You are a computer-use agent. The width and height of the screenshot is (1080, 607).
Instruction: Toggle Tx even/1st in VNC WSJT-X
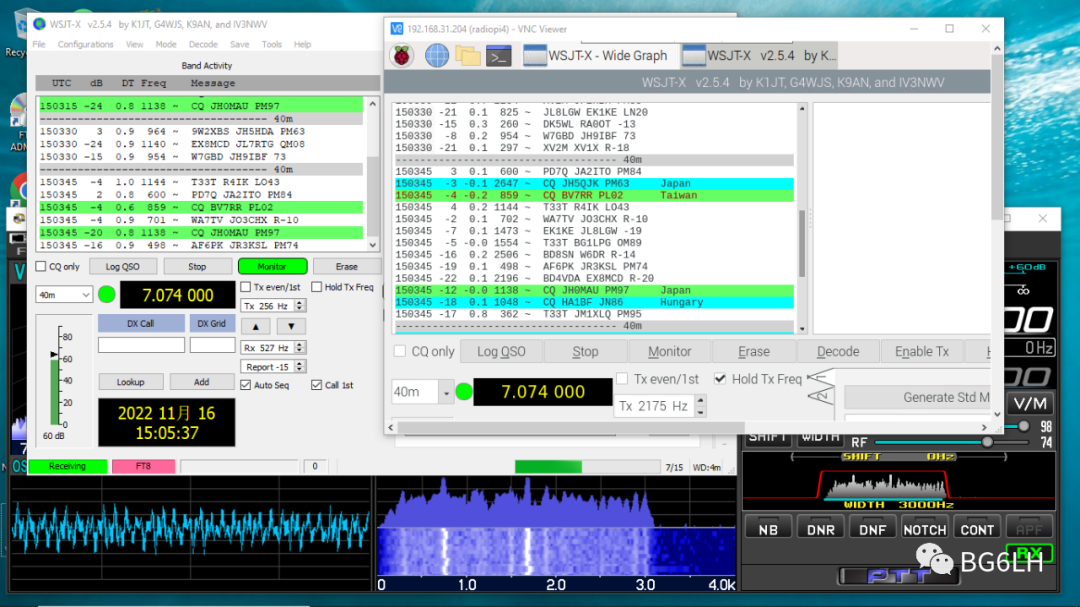pos(622,379)
